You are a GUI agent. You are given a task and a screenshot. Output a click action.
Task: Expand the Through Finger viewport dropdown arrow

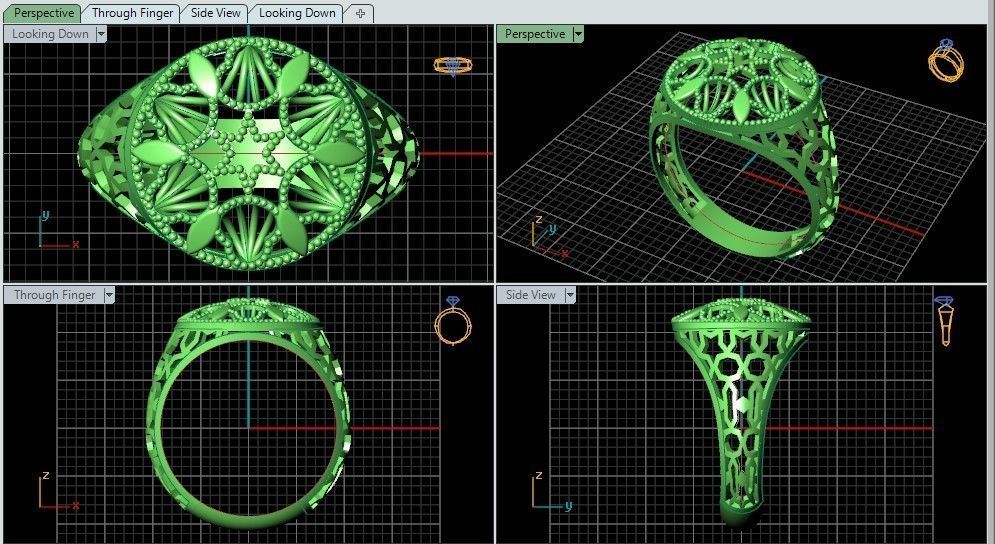pos(109,295)
